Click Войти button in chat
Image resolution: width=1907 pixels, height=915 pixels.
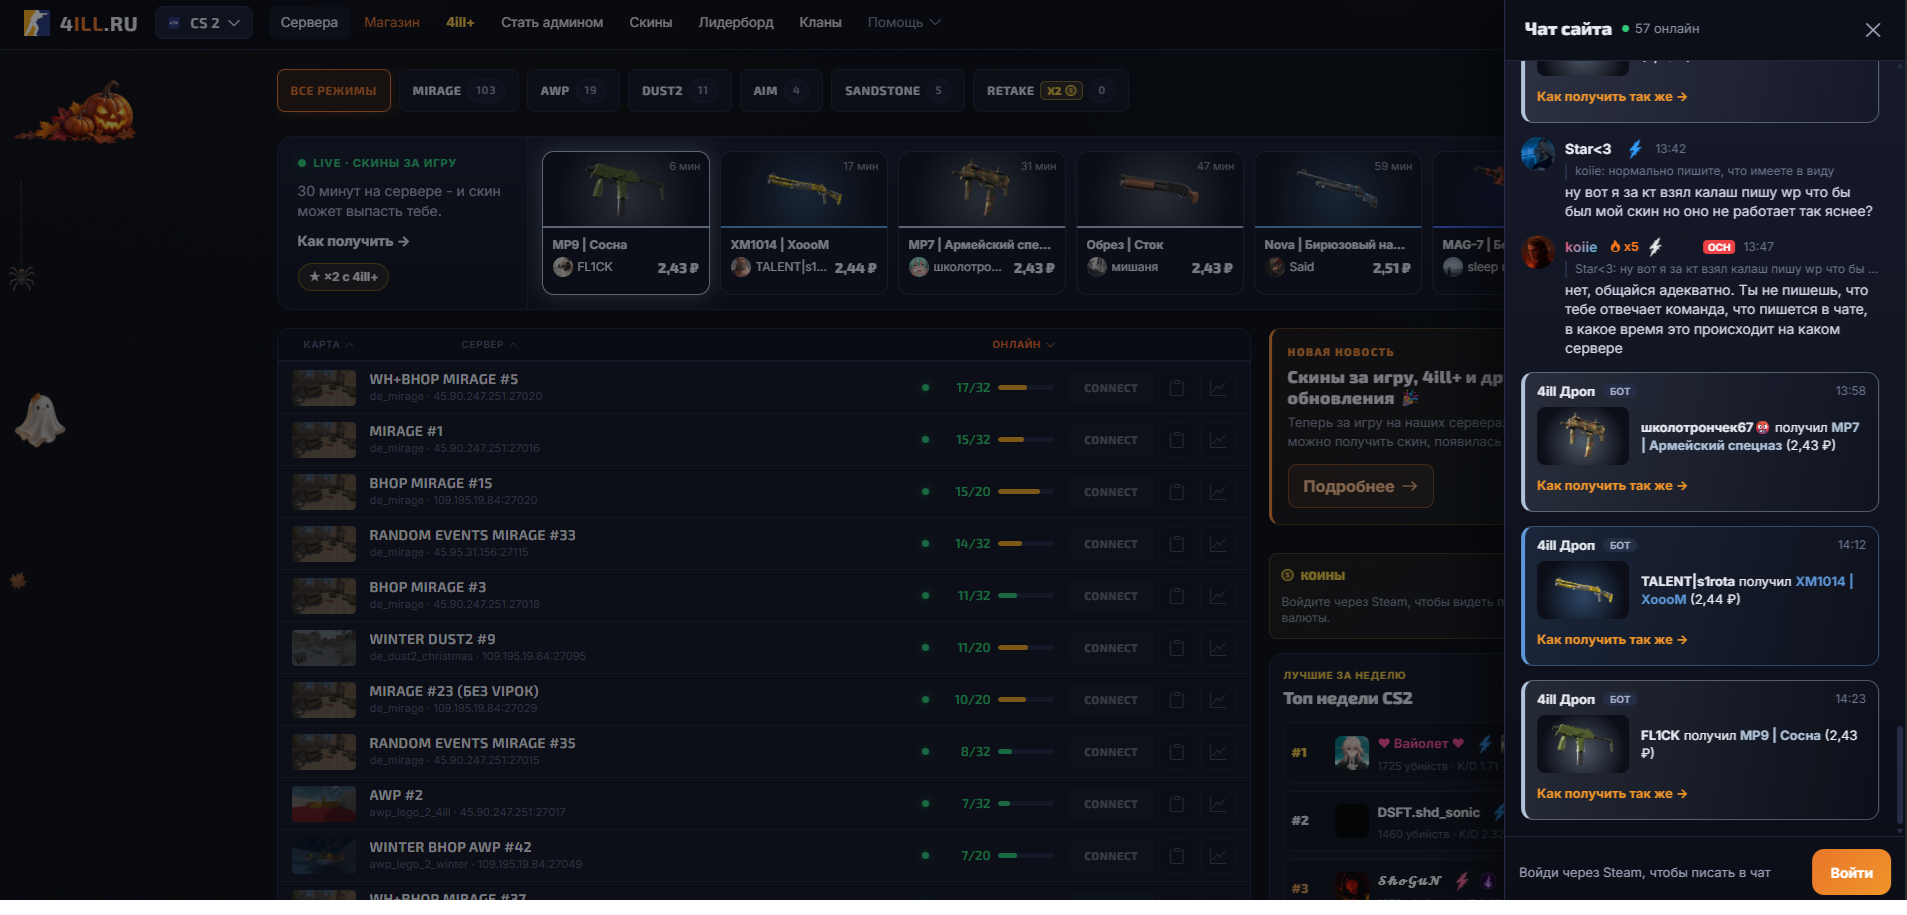(x=1851, y=872)
